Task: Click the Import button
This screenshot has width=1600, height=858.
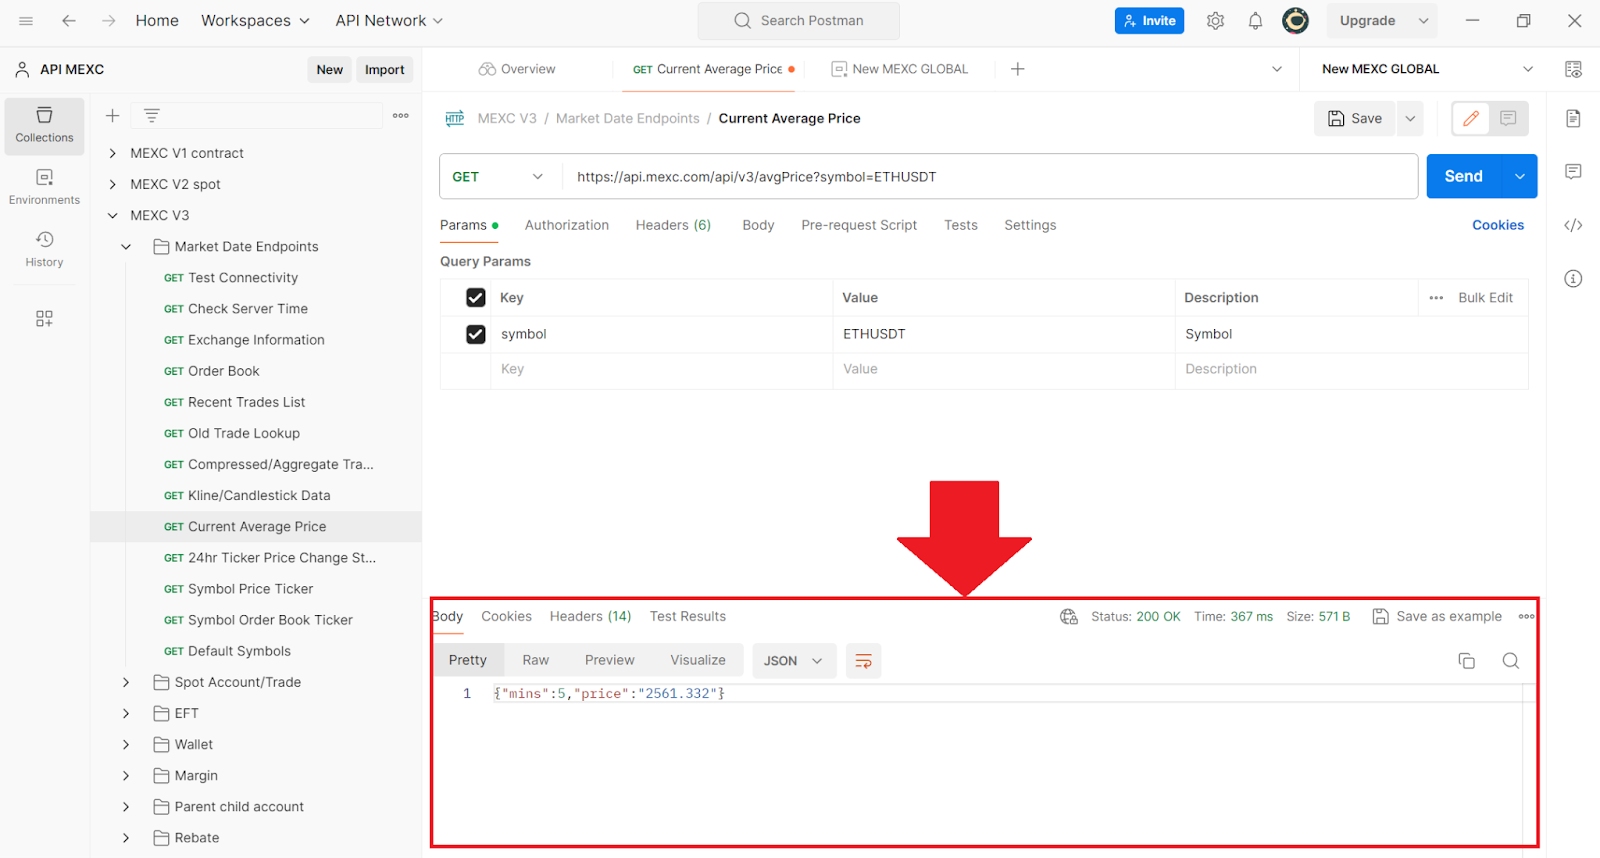Action: [x=385, y=69]
